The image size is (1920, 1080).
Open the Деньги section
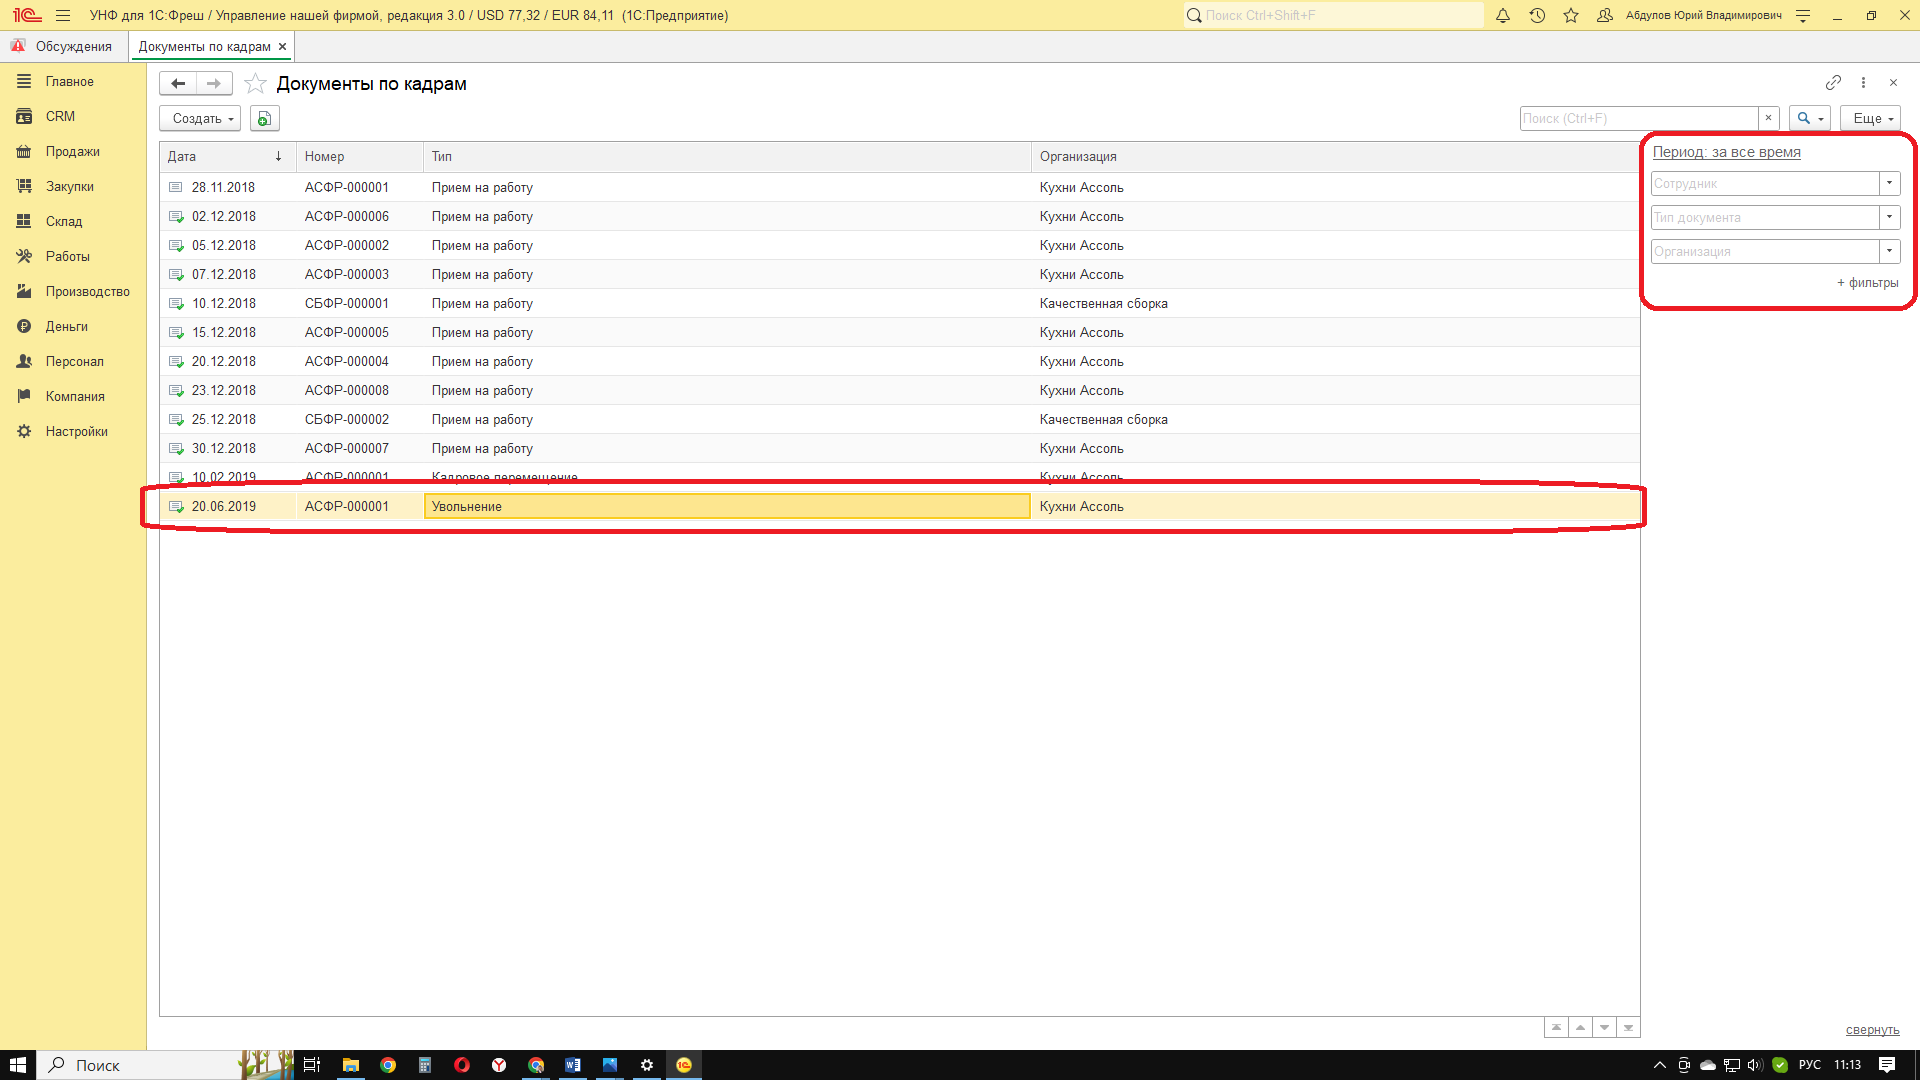pyautogui.click(x=73, y=326)
